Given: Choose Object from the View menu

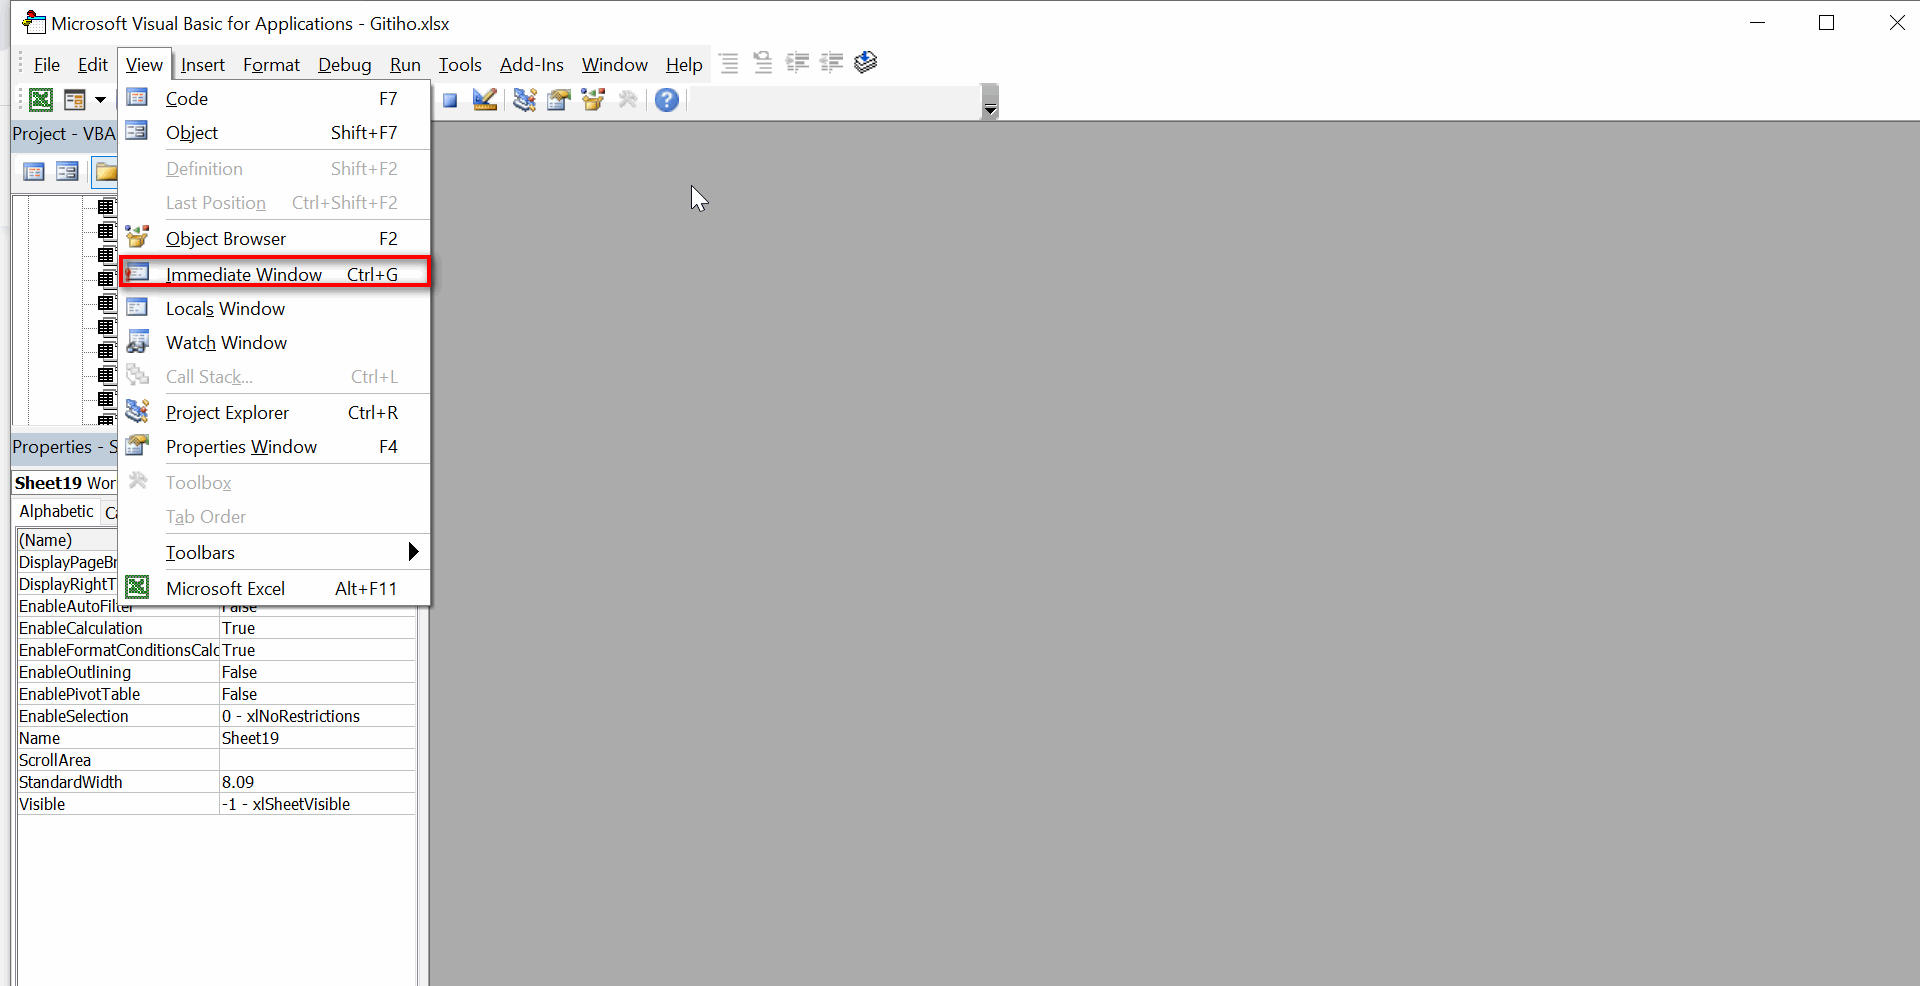Looking at the screenshot, I should click(275, 133).
